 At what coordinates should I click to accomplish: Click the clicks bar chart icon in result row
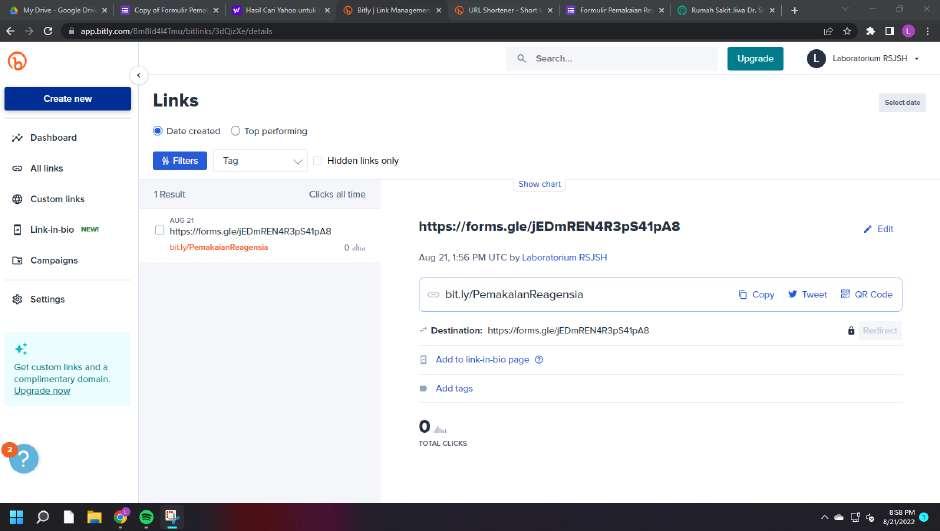pyautogui.click(x=359, y=248)
